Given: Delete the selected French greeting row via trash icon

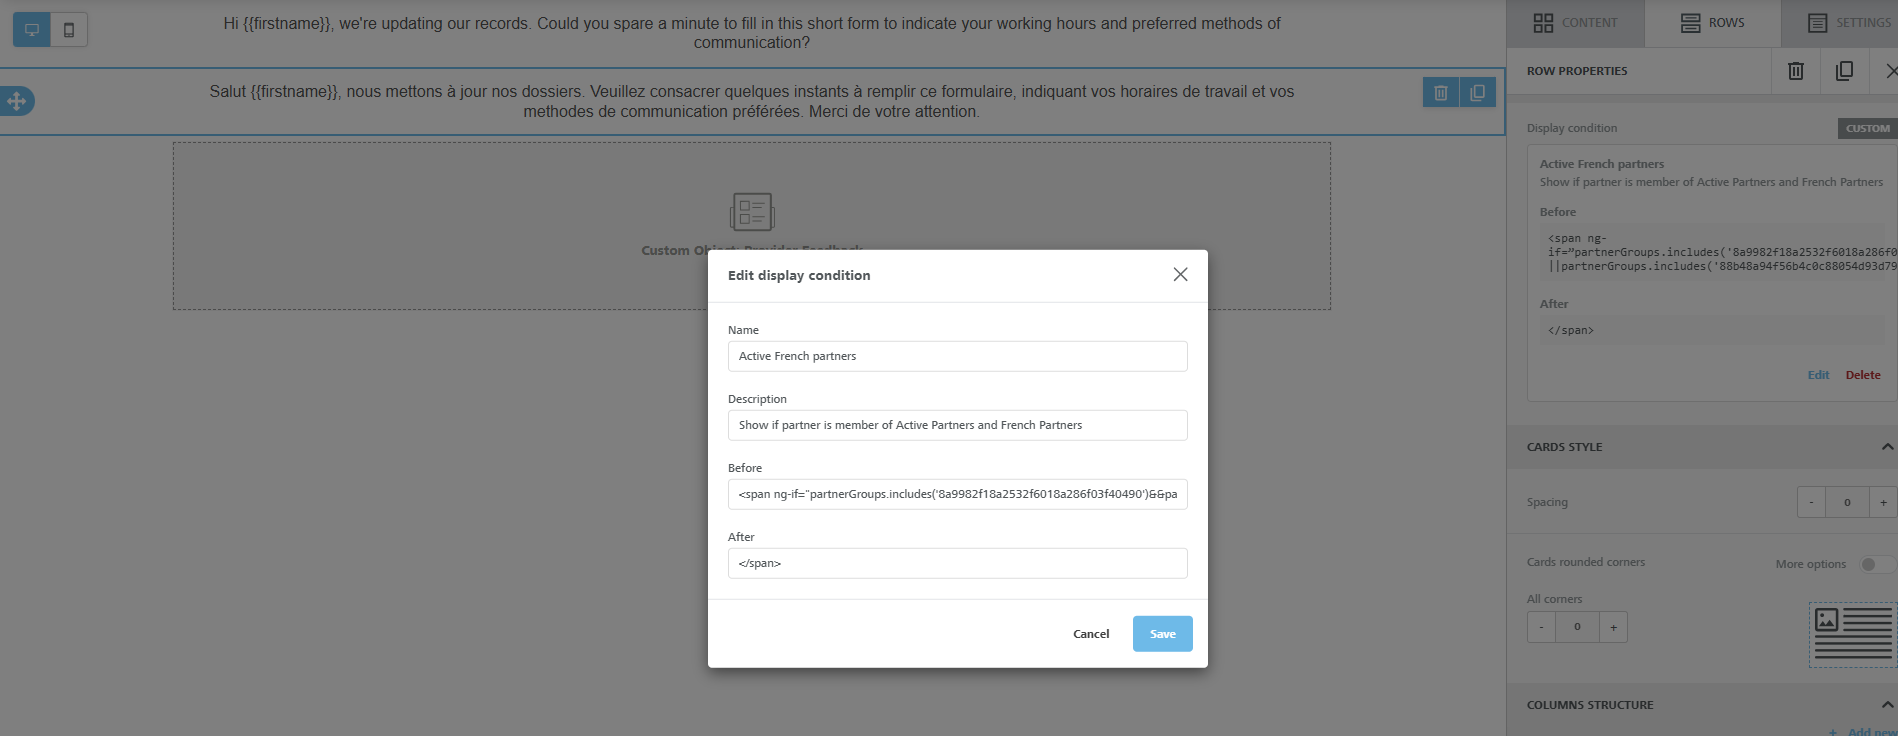Looking at the screenshot, I should coord(1440,91).
